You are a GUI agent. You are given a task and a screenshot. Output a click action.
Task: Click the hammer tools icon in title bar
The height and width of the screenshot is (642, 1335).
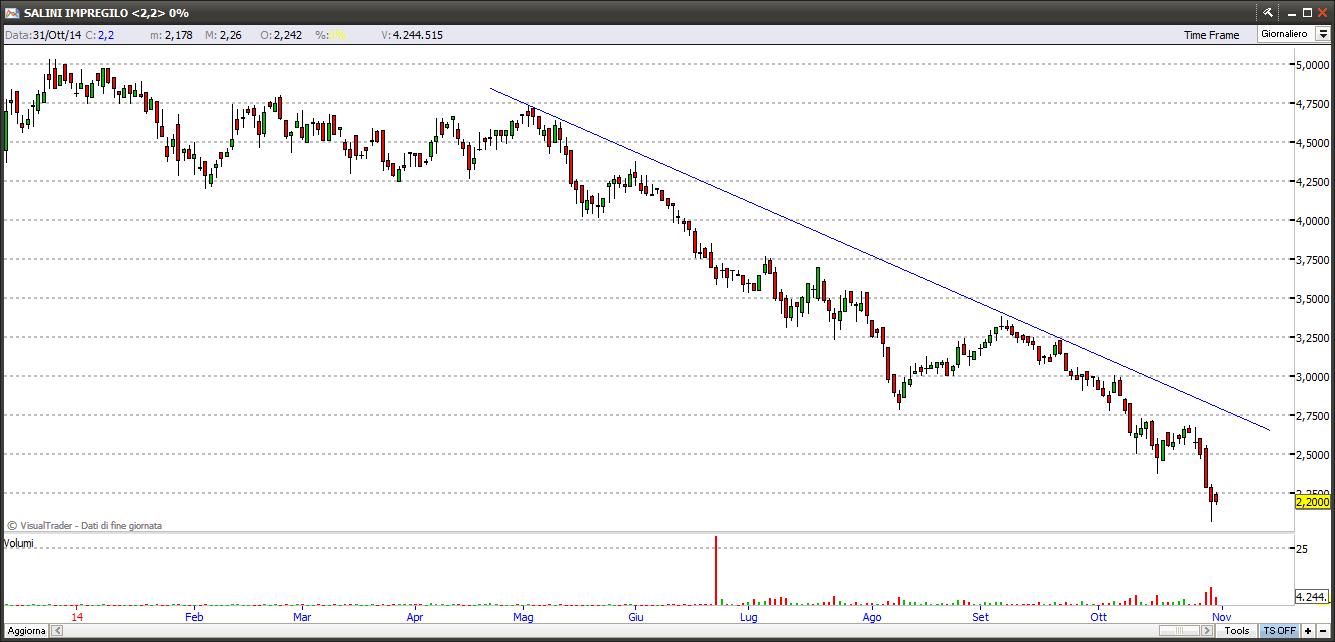pyautogui.click(x=1267, y=12)
